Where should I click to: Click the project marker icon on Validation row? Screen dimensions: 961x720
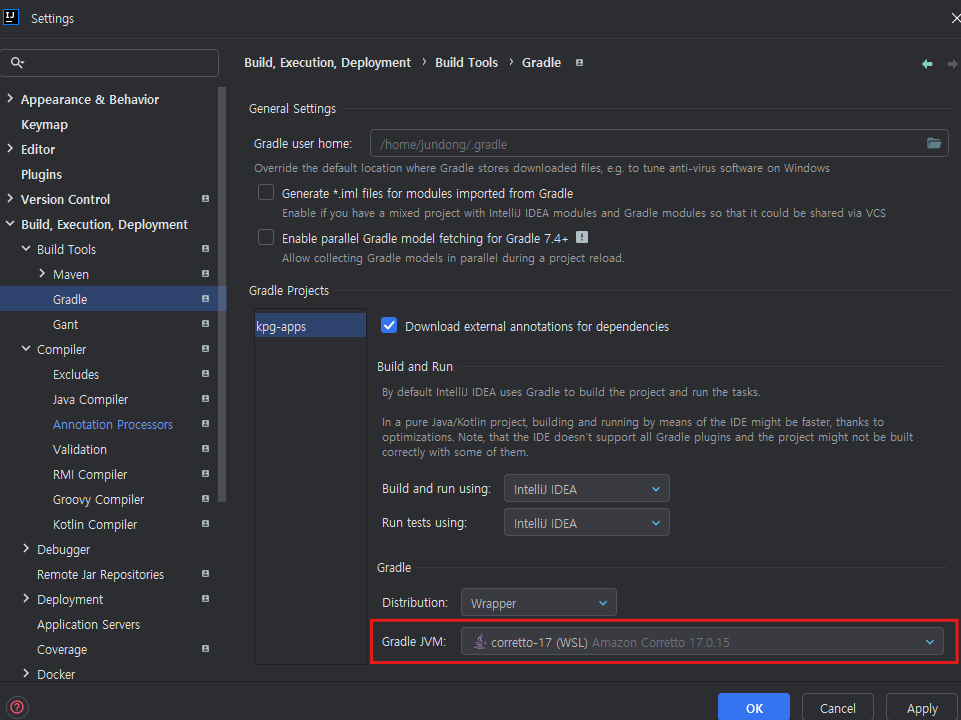pos(205,449)
